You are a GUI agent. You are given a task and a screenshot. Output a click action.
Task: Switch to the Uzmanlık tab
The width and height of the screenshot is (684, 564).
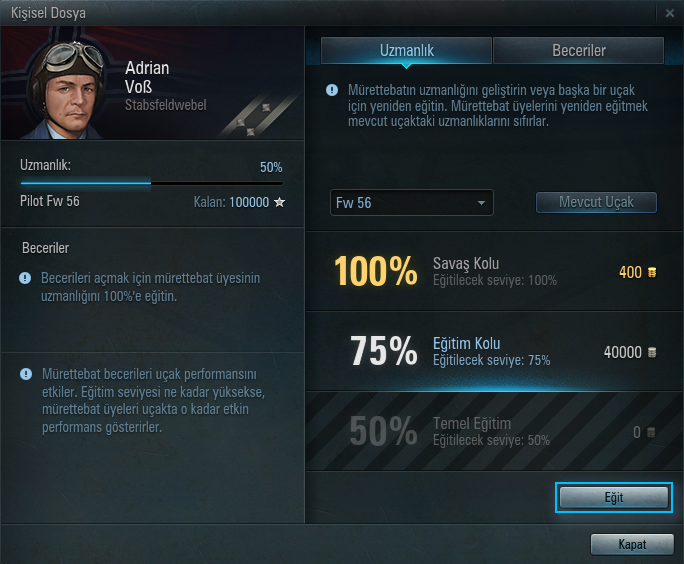[406, 51]
